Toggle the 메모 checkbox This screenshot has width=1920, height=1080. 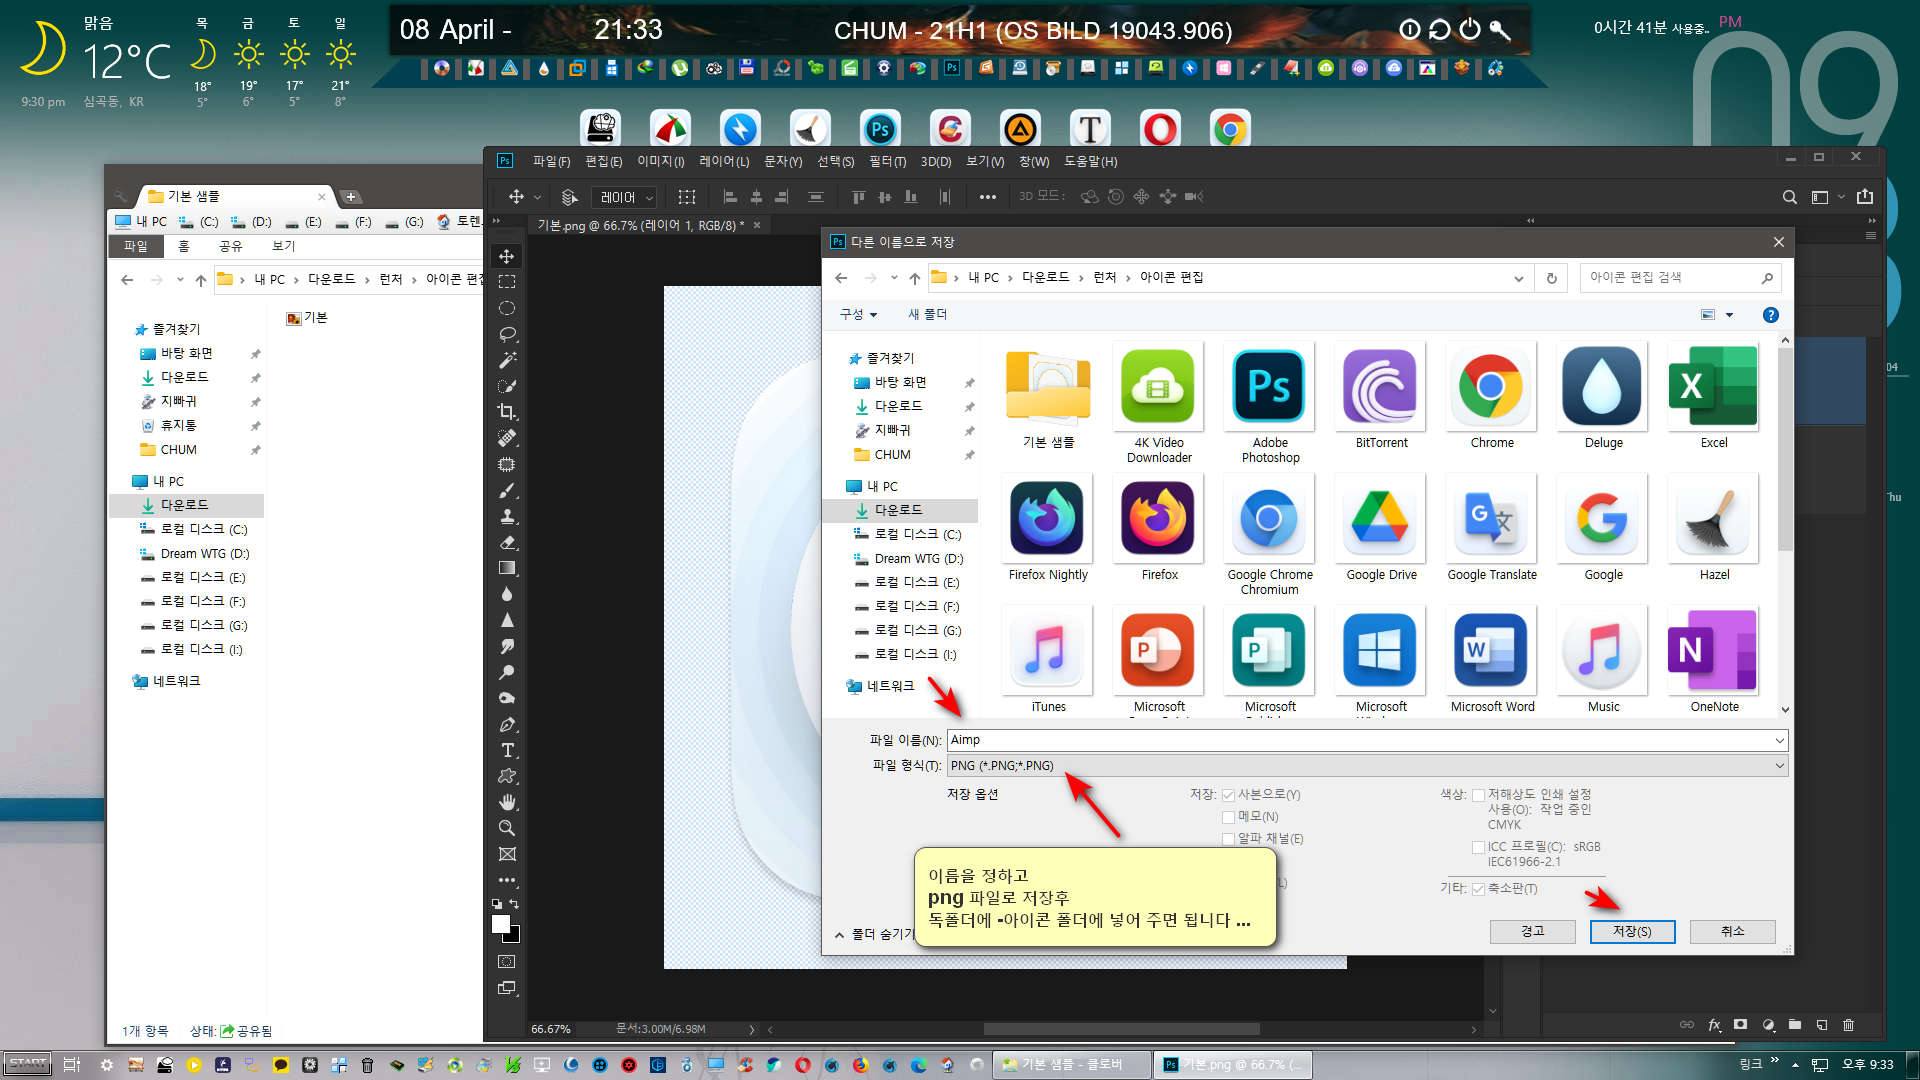coord(1229,817)
